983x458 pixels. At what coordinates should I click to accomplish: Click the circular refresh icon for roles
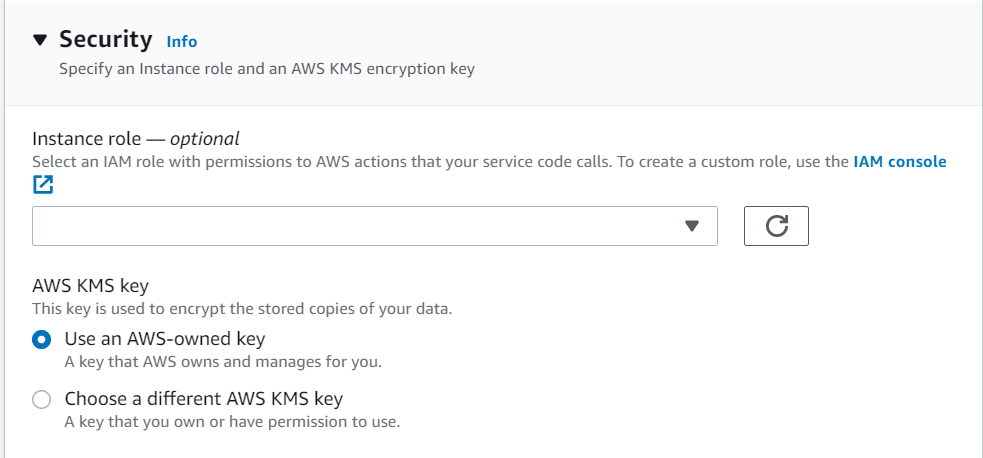pyautogui.click(x=776, y=226)
